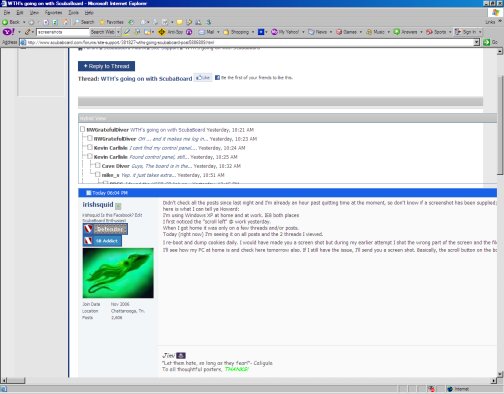Expand the Search Web dropdown arrow
Screen dimensions: 504x394
118,32
